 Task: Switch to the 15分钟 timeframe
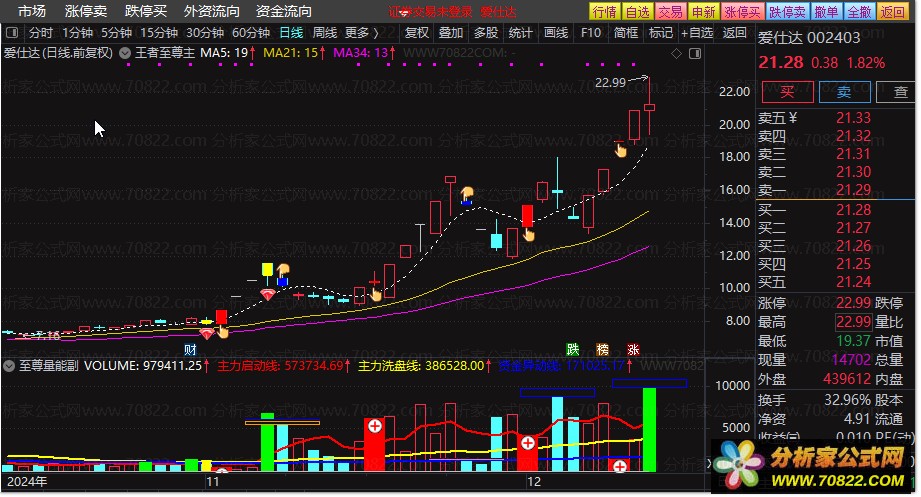point(159,33)
